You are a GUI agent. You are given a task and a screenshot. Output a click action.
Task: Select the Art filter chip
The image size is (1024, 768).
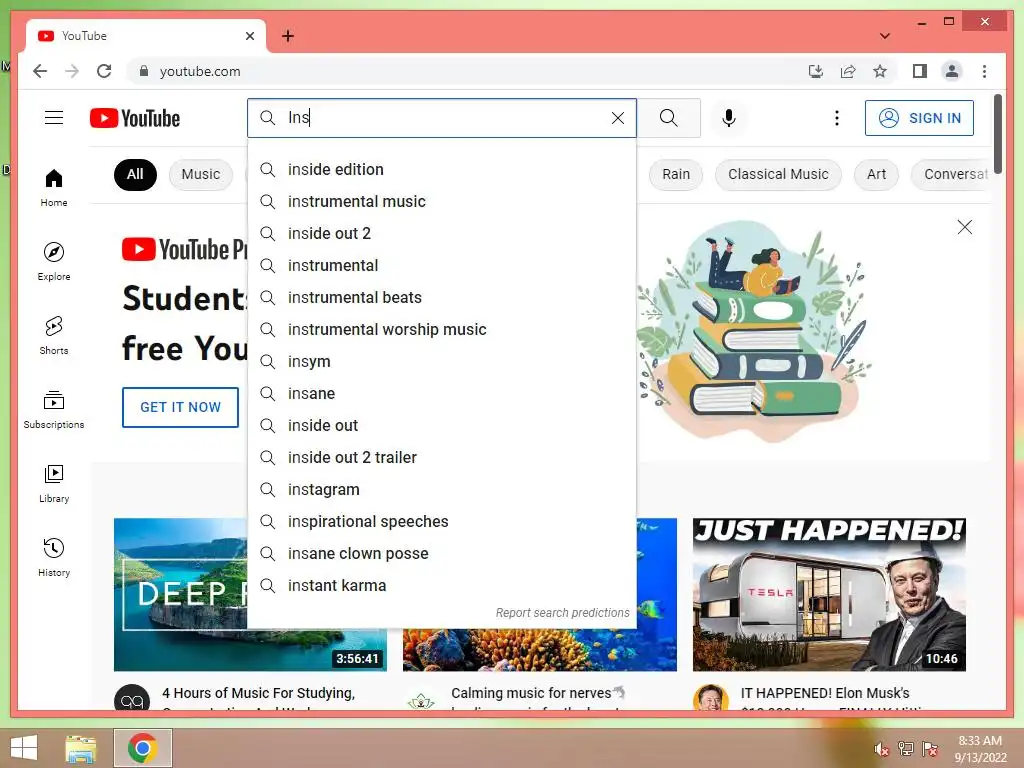click(876, 174)
